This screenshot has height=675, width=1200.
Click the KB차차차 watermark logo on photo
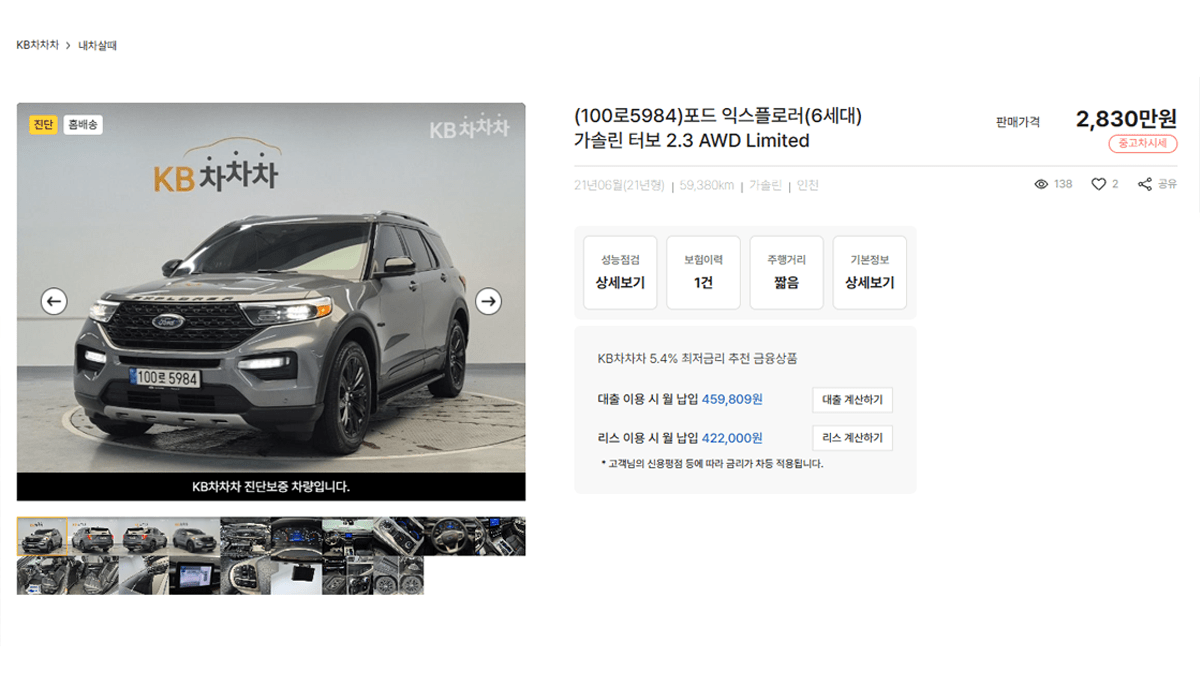click(x=470, y=127)
